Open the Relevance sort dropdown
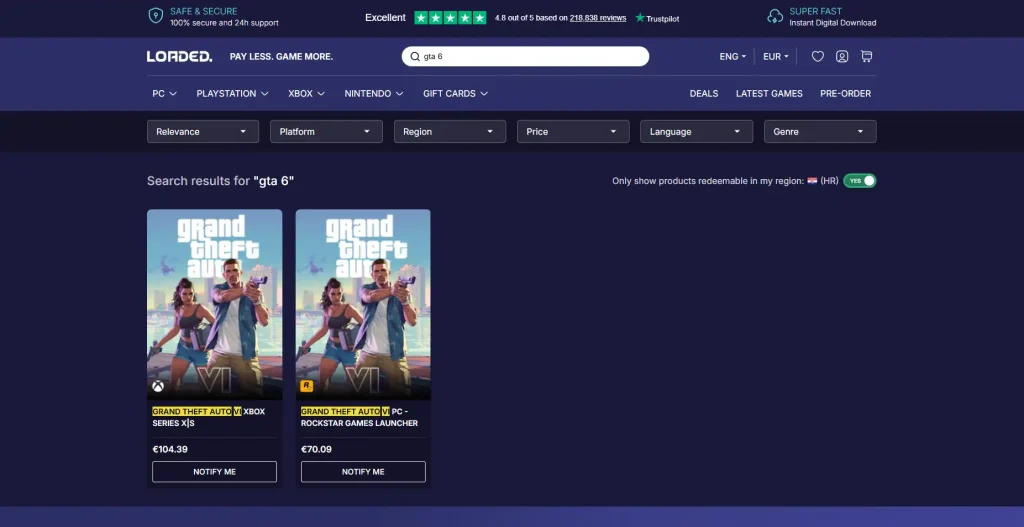The width and height of the screenshot is (1024, 527). point(203,131)
